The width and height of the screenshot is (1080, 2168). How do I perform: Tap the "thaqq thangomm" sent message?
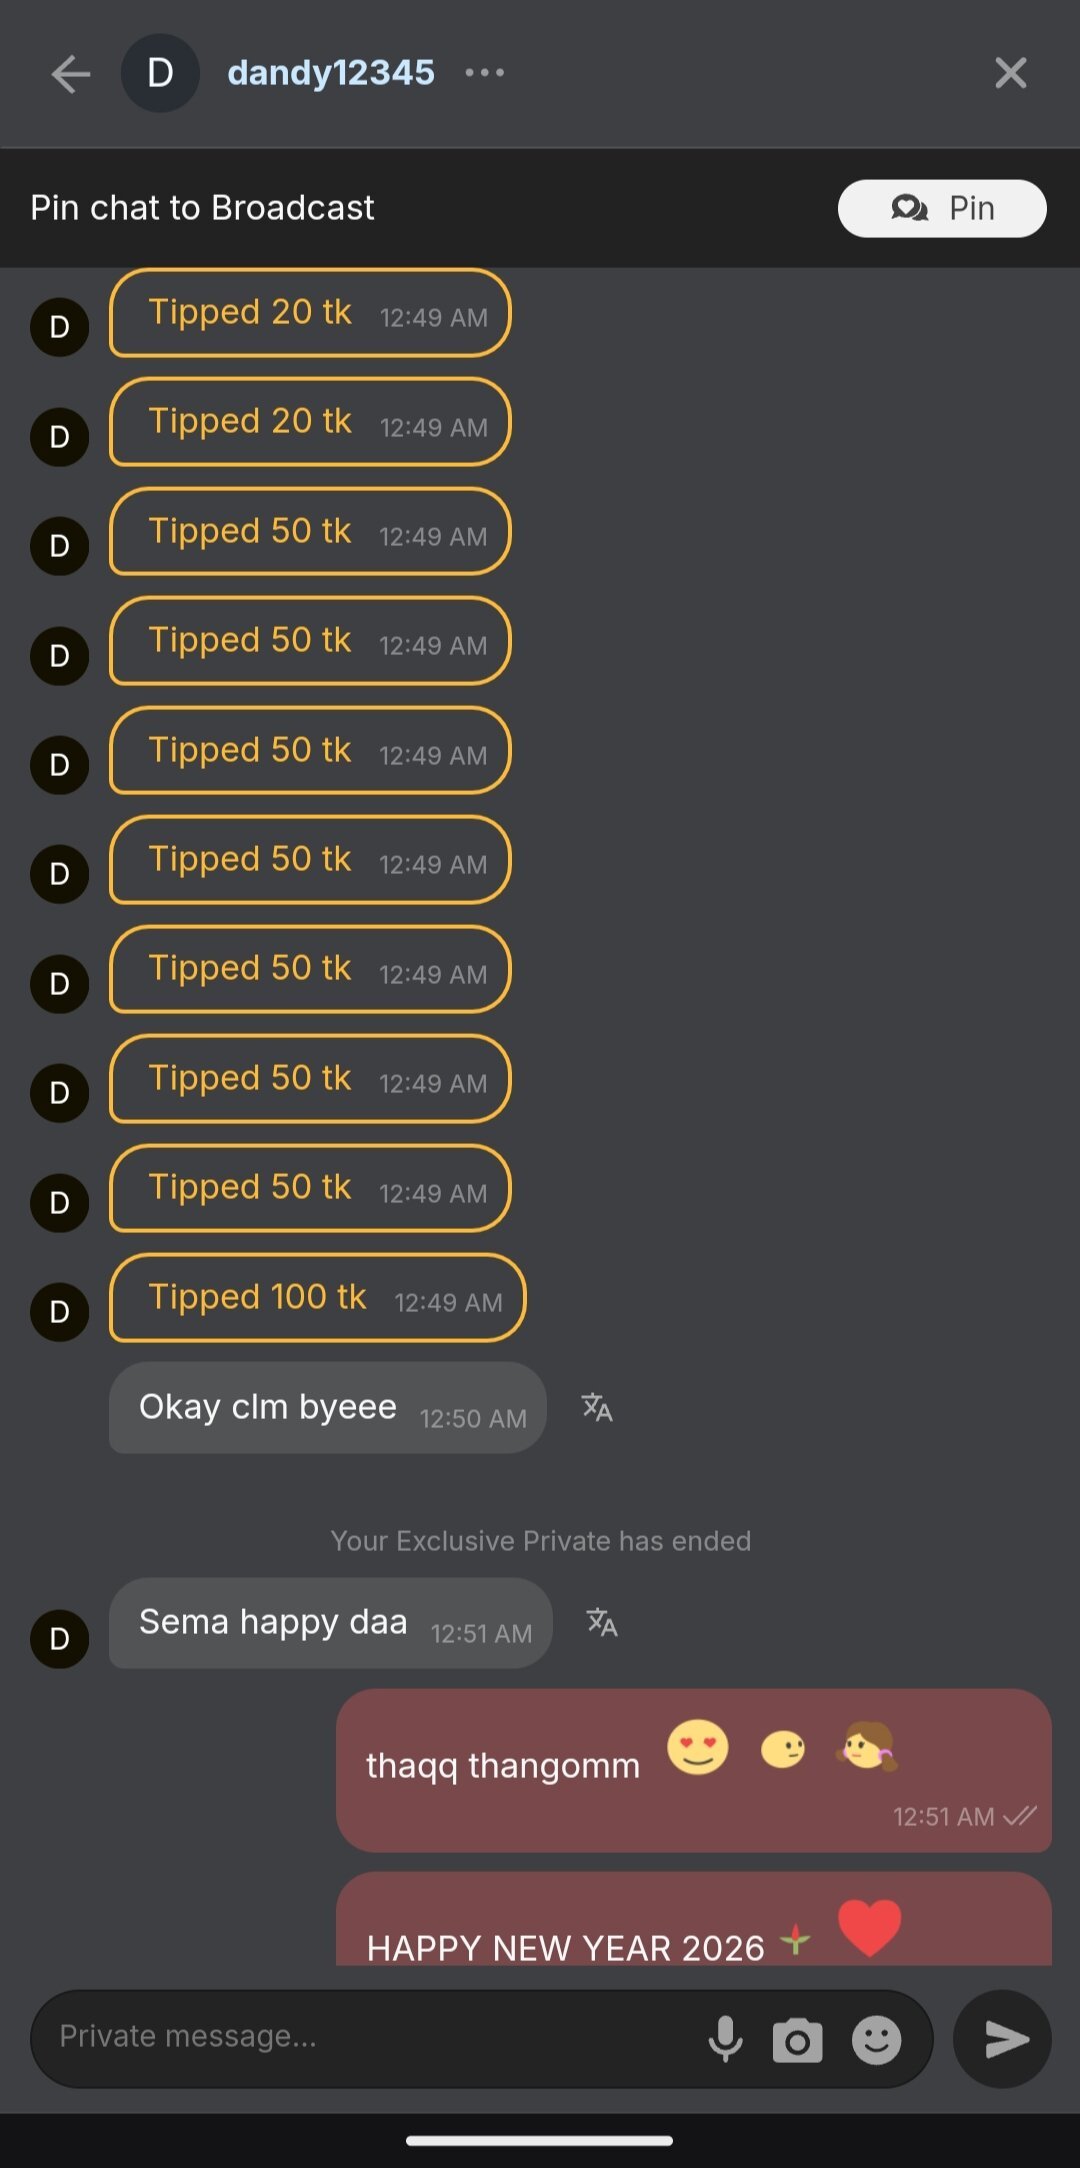[x=693, y=1769]
